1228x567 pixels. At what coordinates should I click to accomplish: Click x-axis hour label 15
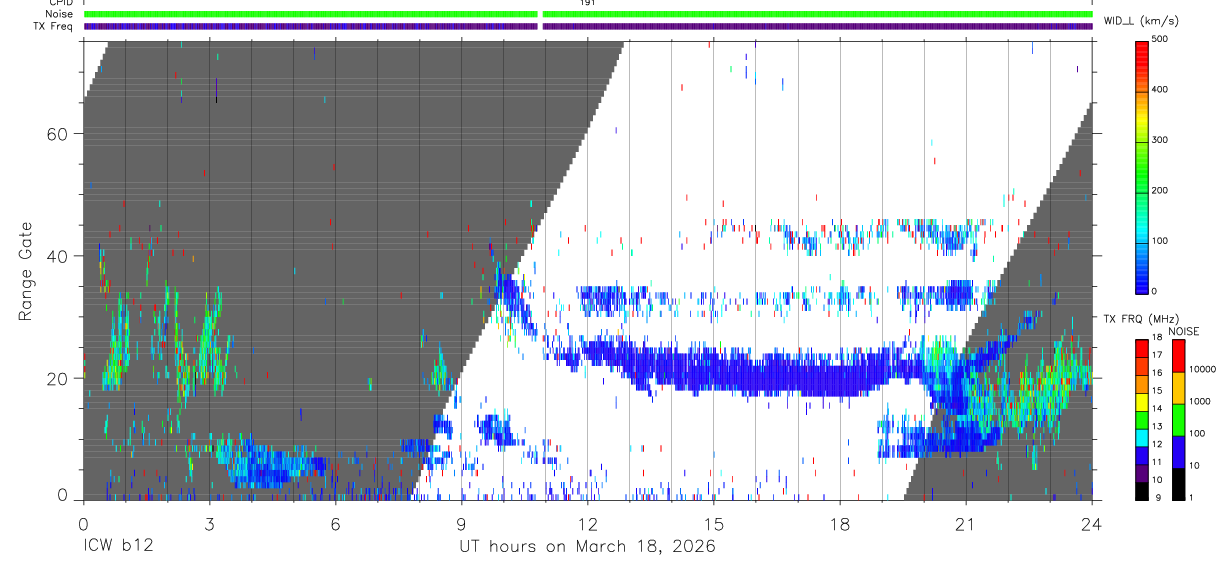[x=713, y=522]
